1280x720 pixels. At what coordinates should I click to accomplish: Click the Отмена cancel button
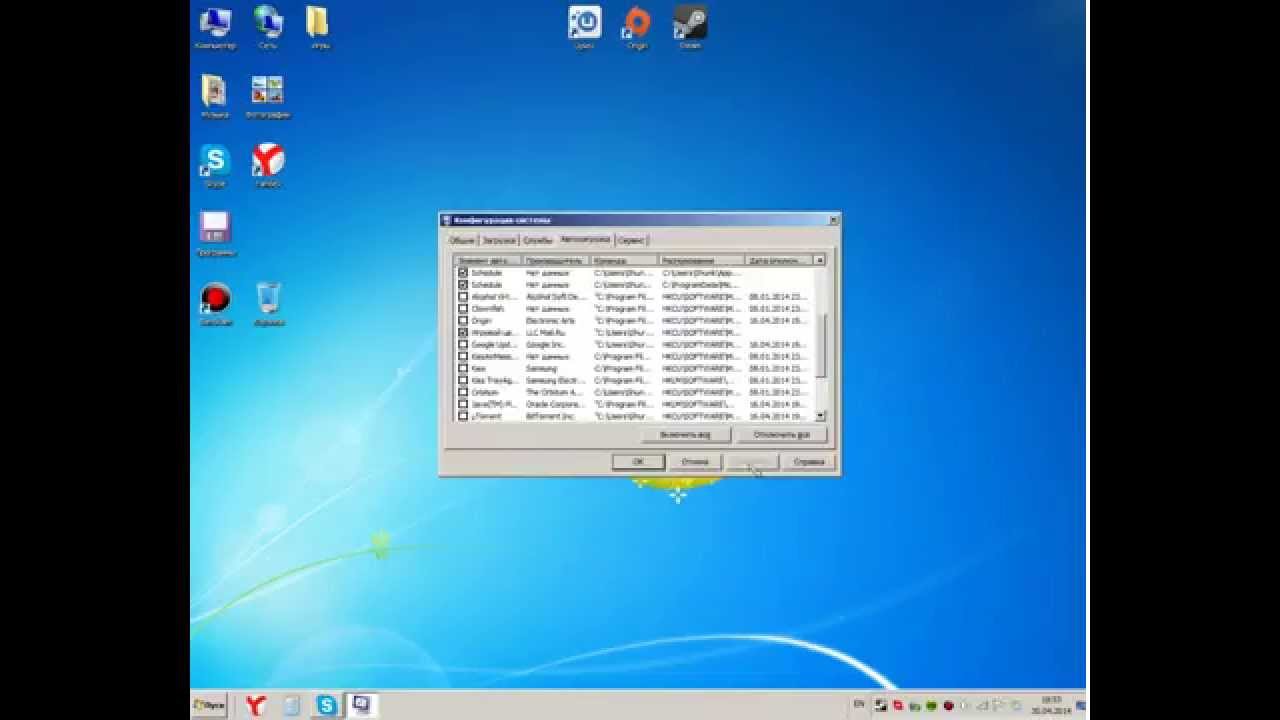tap(695, 462)
